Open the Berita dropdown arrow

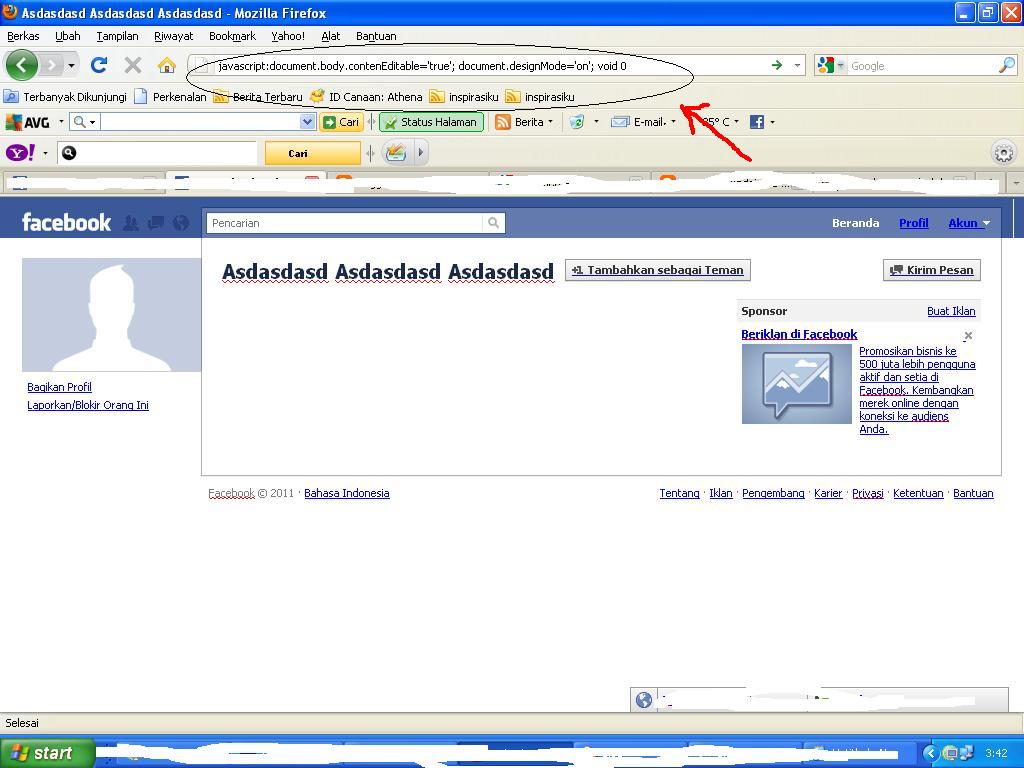tap(551, 121)
